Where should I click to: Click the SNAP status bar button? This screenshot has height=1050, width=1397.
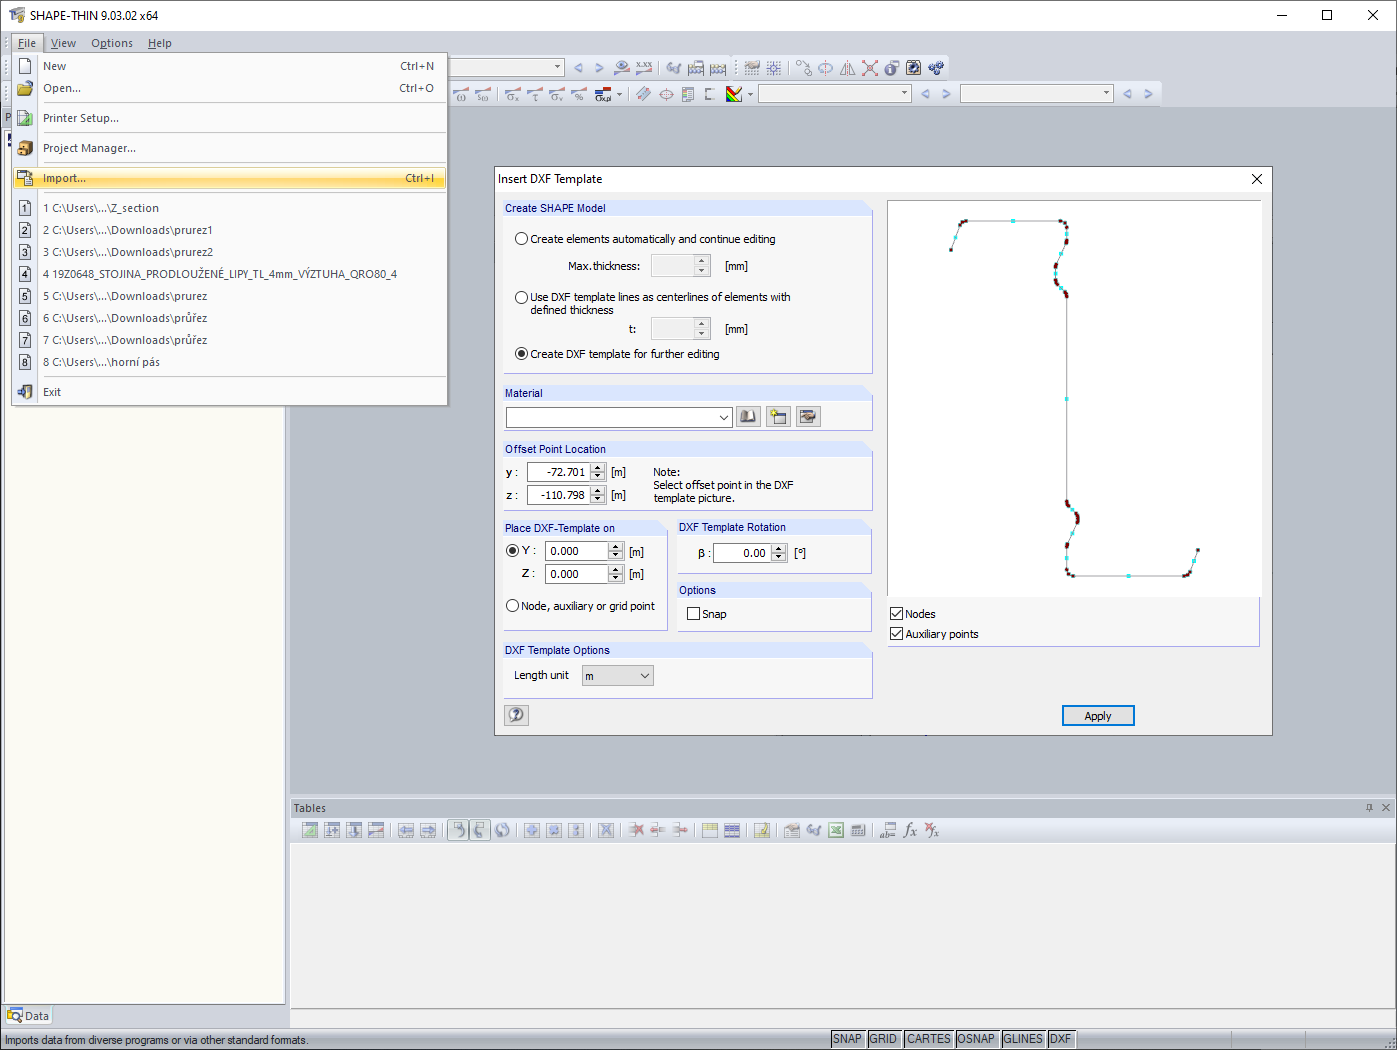point(847,1038)
